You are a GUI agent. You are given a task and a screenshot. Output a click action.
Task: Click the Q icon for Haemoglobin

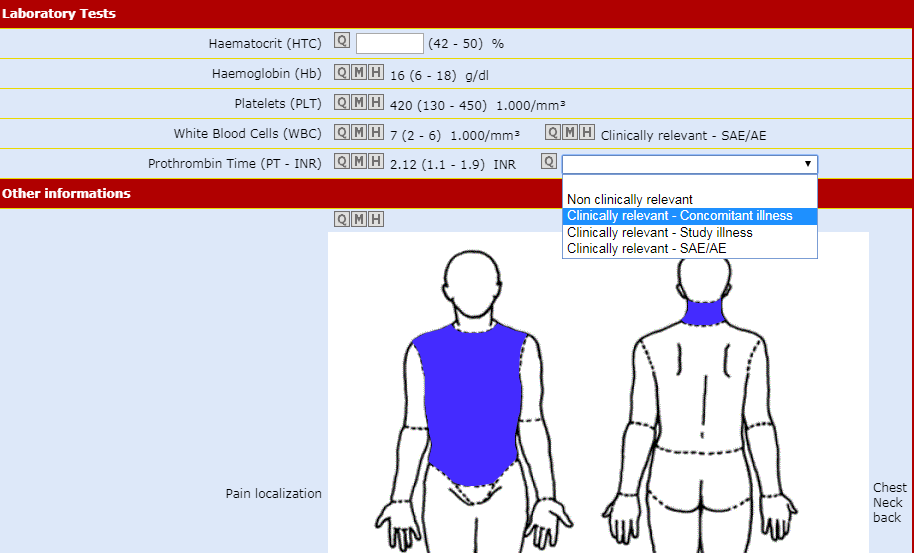(342, 73)
